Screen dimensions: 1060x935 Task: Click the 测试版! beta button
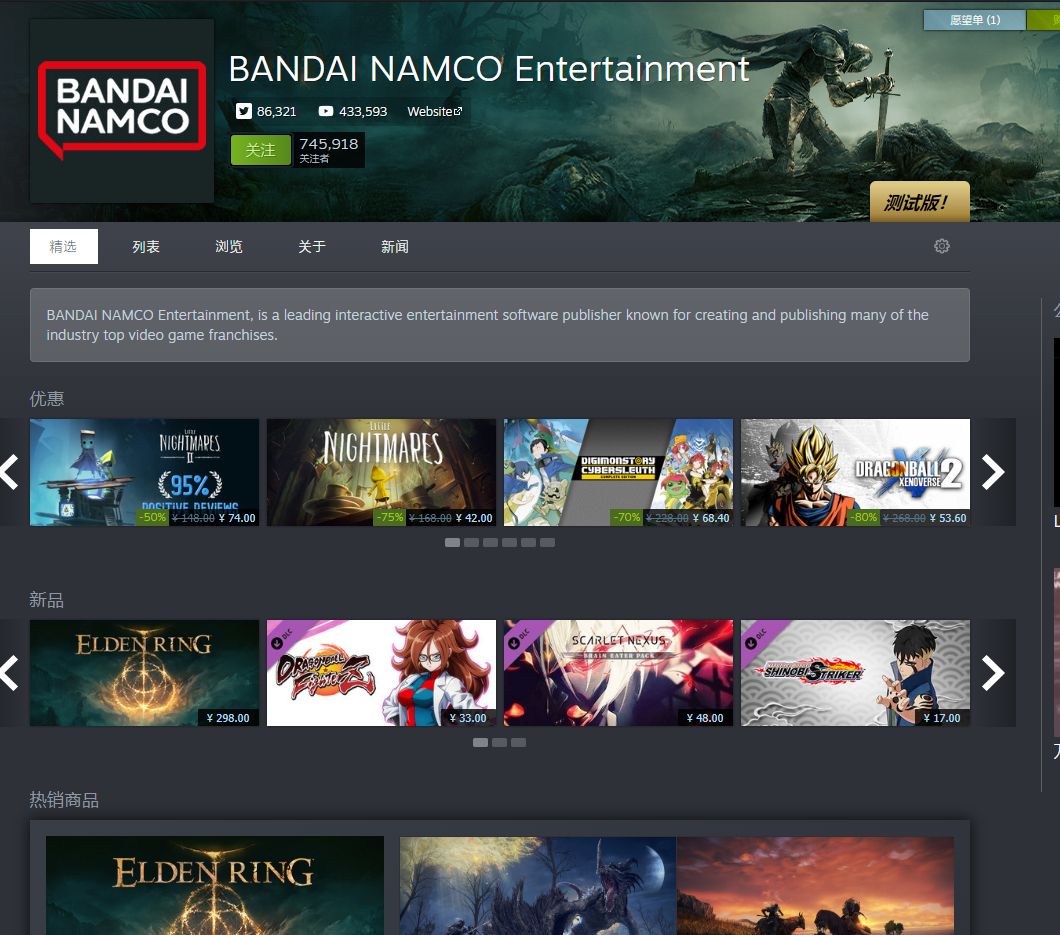(x=919, y=201)
